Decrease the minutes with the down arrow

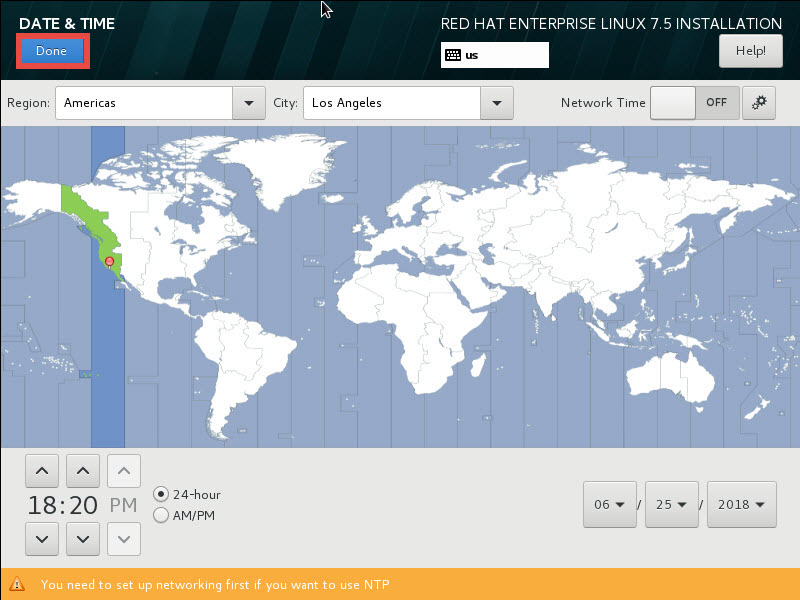point(82,539)
